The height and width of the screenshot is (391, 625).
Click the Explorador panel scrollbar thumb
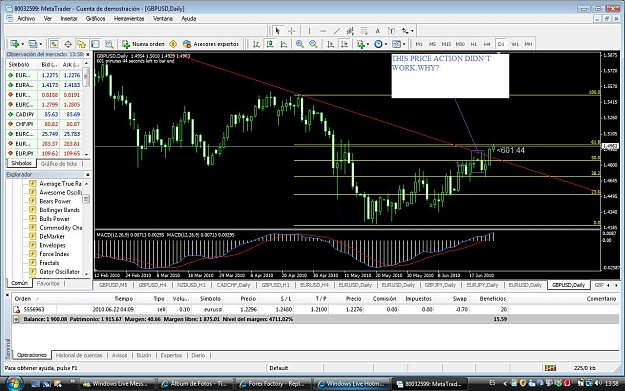[x=86, y=198]
